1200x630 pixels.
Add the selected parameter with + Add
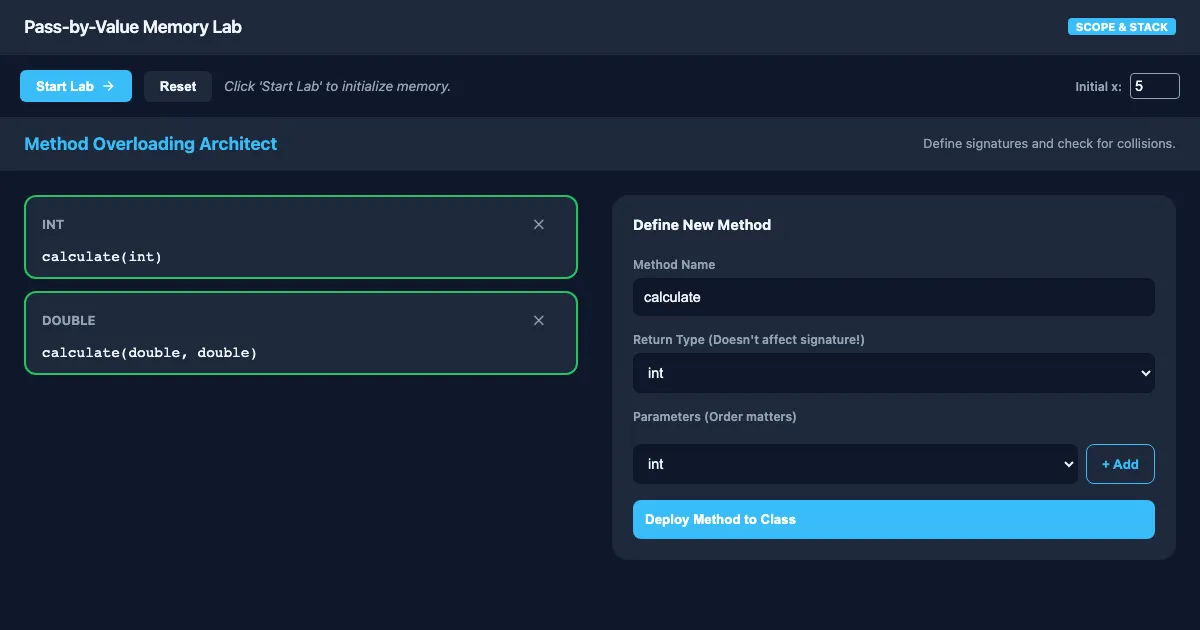1120,464
